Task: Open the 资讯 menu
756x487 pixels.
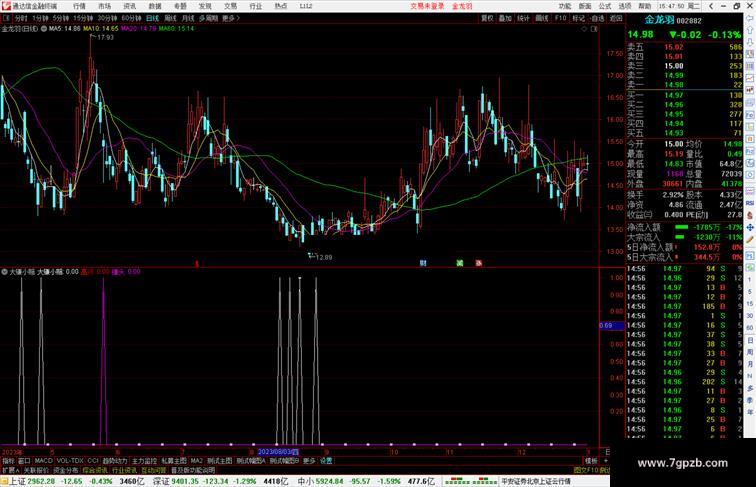Action: (129, 6)
